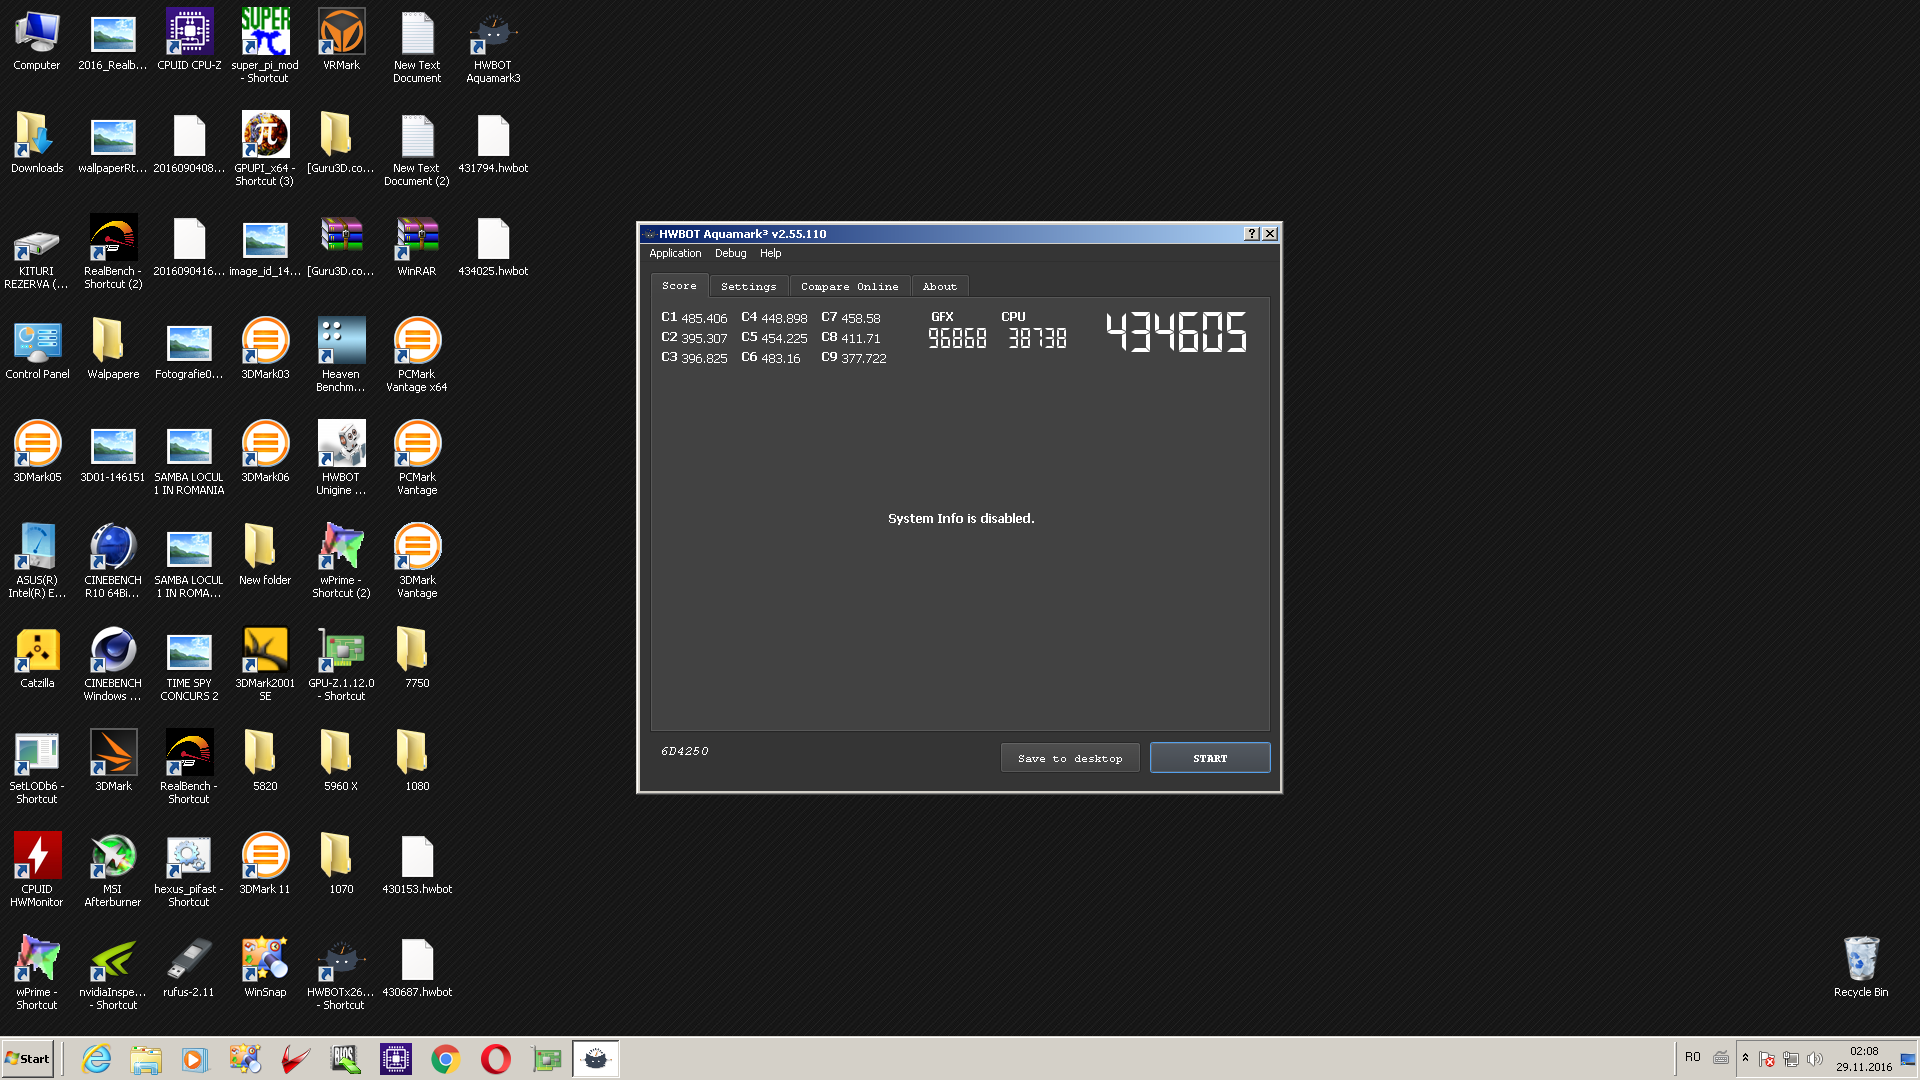This screenshot has height=1080, width=1920.
Task: Select the CPUID CPU-Z desktop icon
Action: tap(189, 40)
